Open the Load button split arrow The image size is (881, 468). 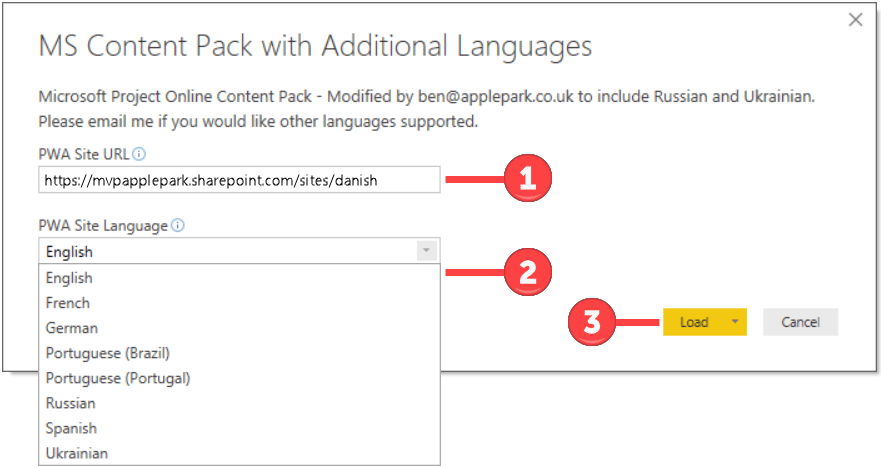(735, 322)
